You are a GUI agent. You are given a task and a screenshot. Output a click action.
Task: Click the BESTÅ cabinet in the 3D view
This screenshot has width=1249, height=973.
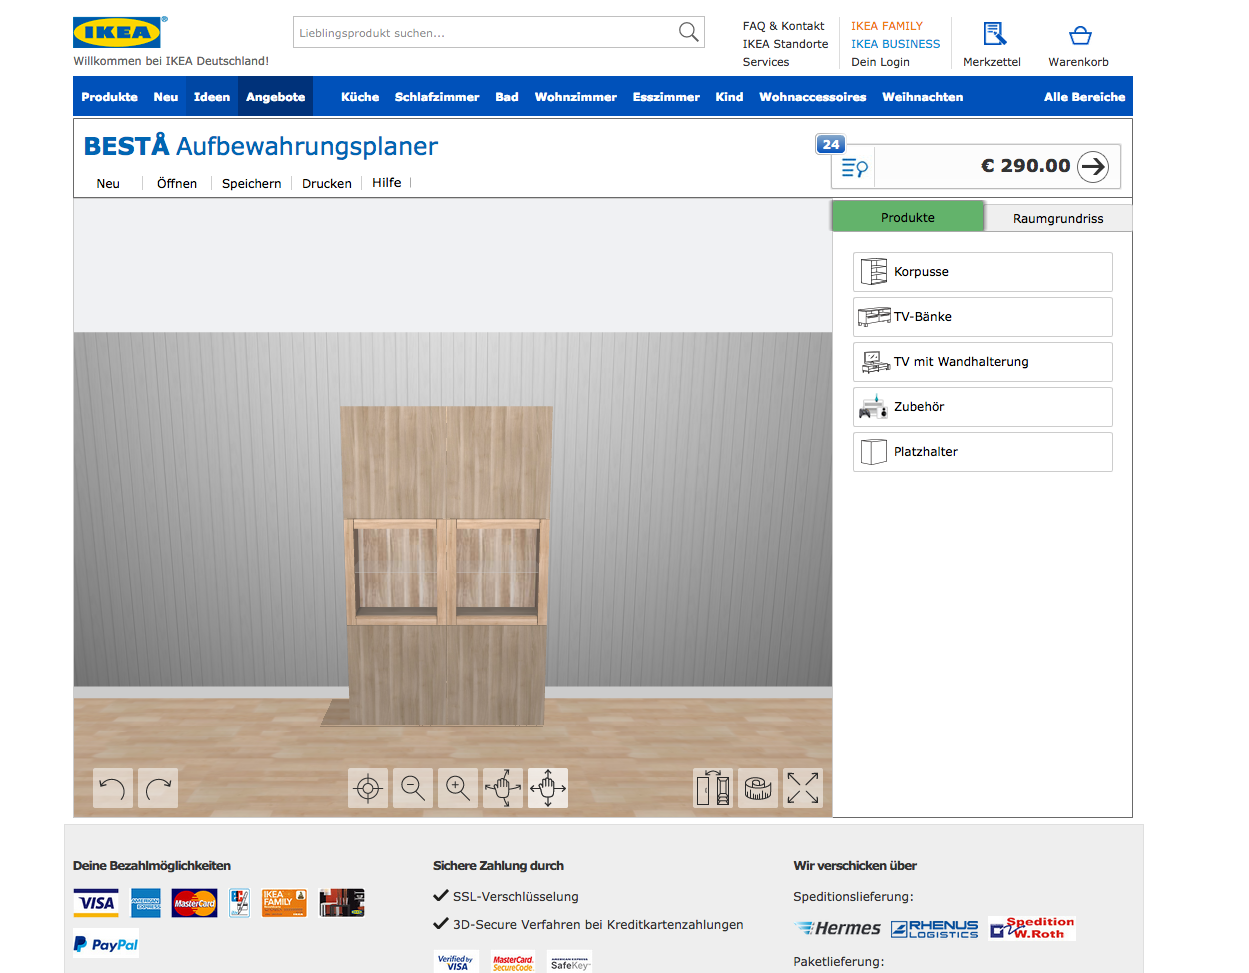point(446,565)
